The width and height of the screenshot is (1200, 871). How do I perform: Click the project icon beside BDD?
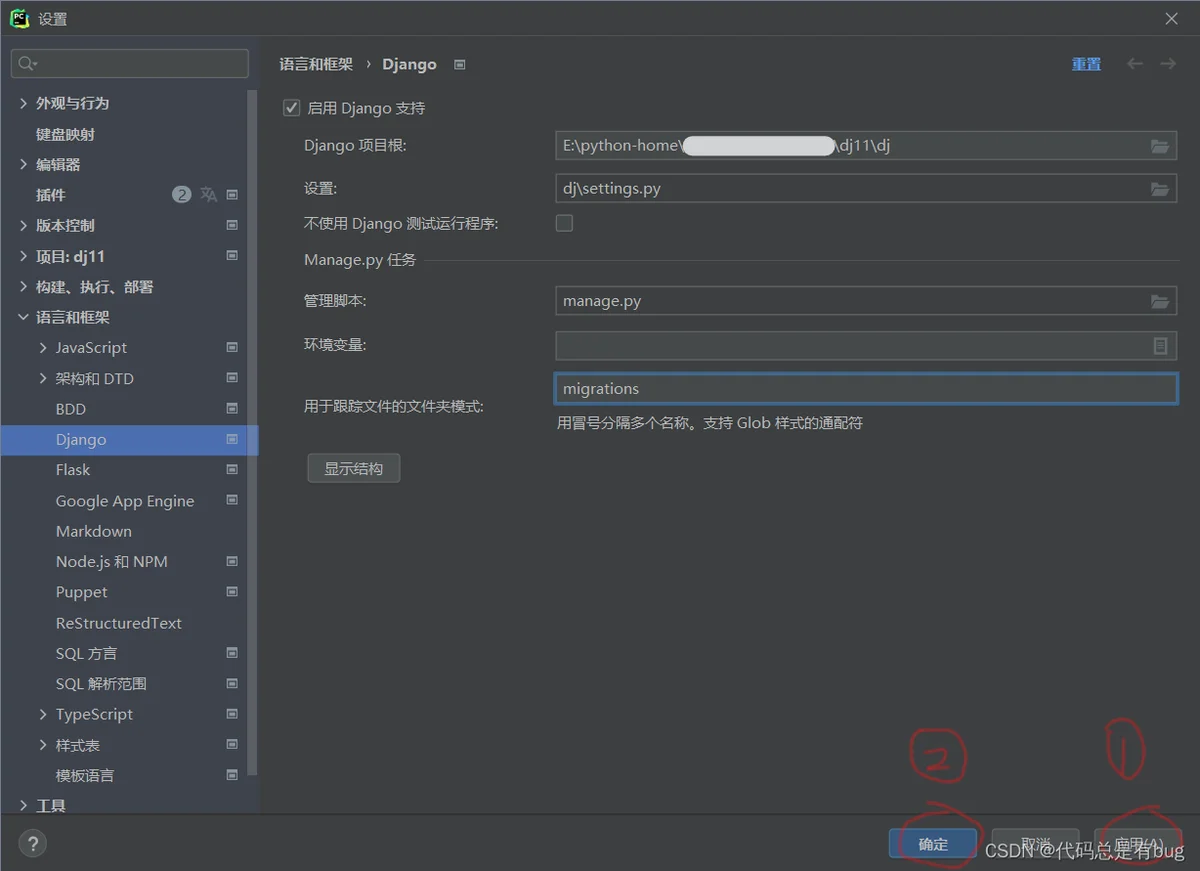(x=232, y=409)
